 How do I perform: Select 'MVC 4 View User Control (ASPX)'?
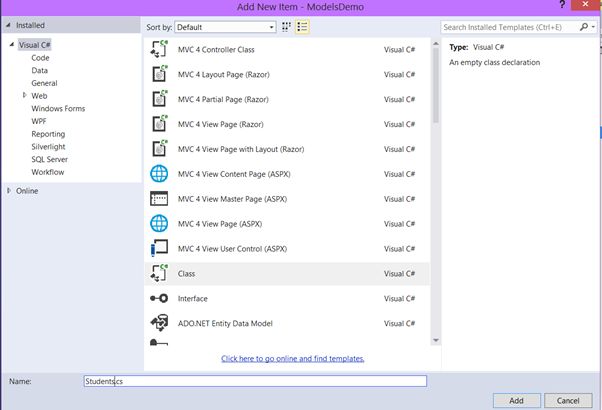click(x=232, y=249)
